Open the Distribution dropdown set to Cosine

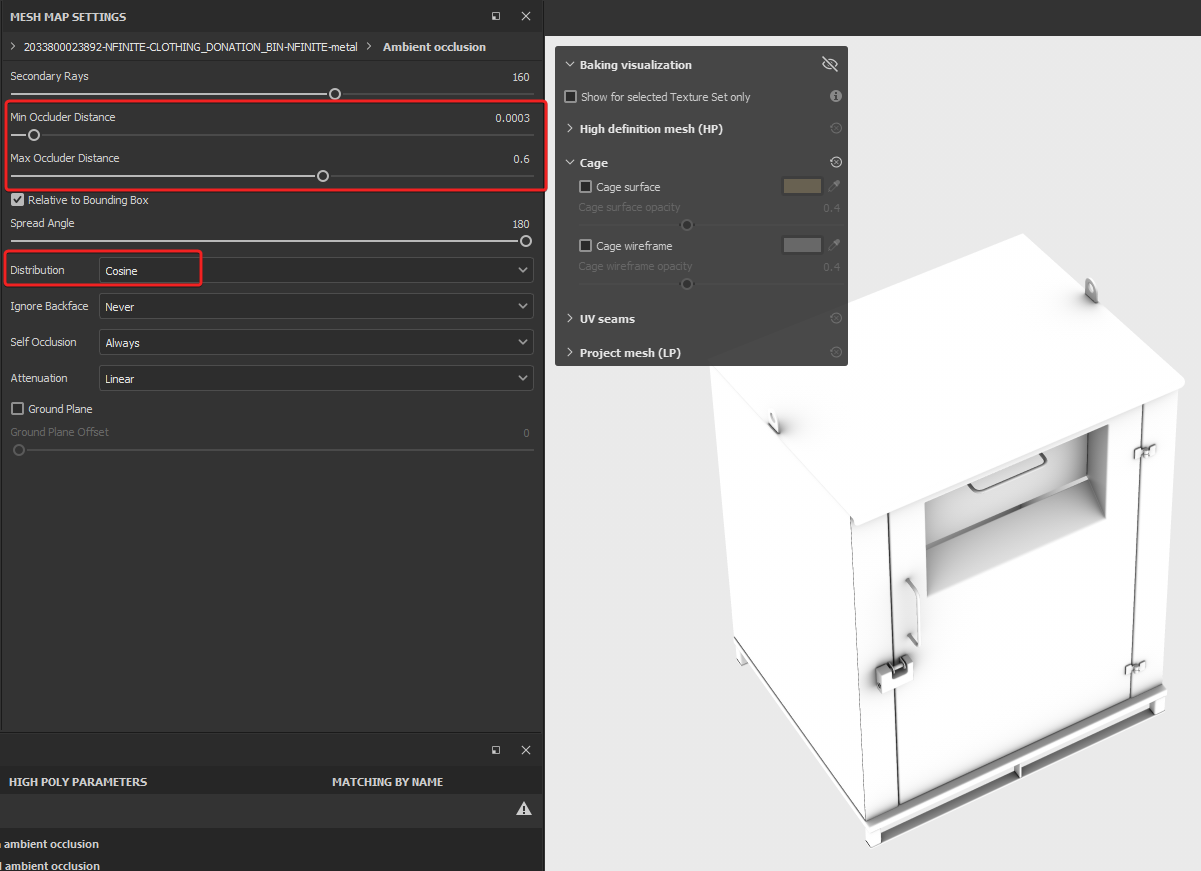(316, 270)
